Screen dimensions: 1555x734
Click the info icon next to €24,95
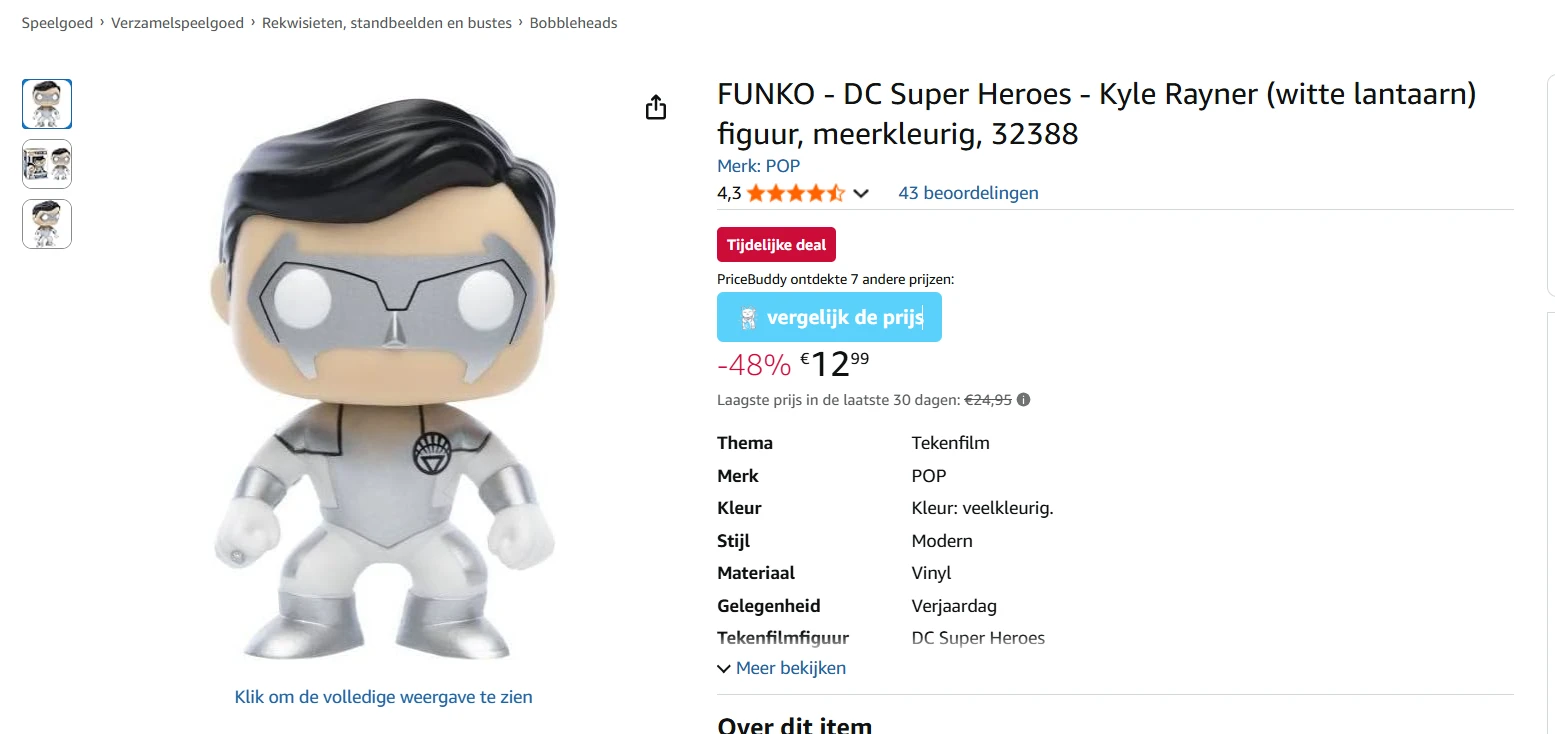pos(1023,400)
